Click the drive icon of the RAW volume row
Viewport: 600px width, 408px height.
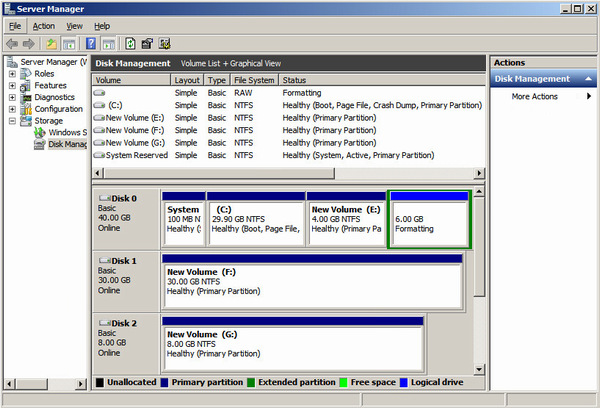(99, 93)
